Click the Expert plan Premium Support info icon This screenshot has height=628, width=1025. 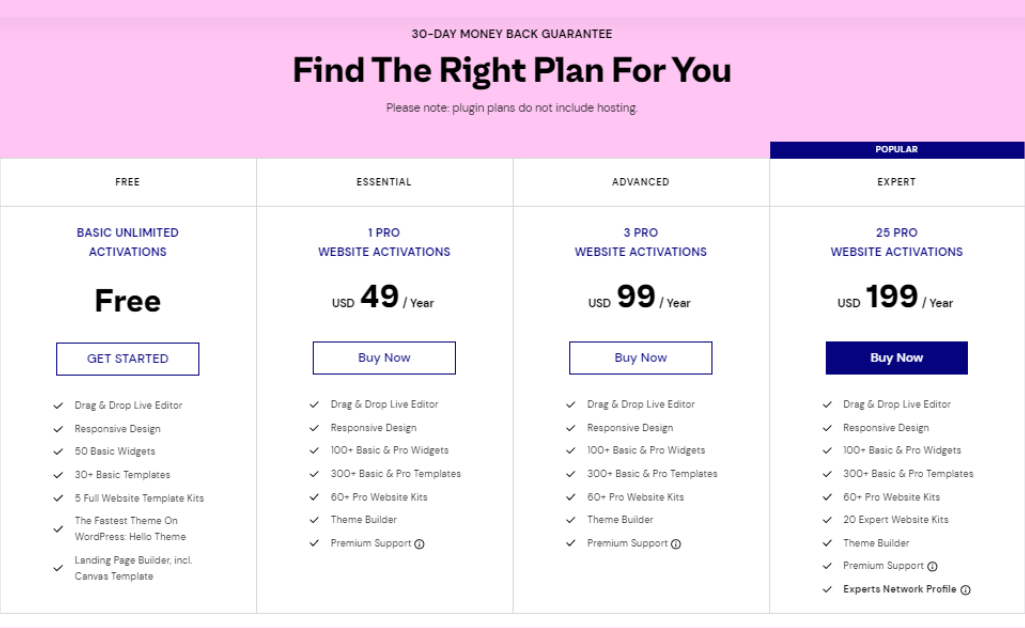pos(932,567)
